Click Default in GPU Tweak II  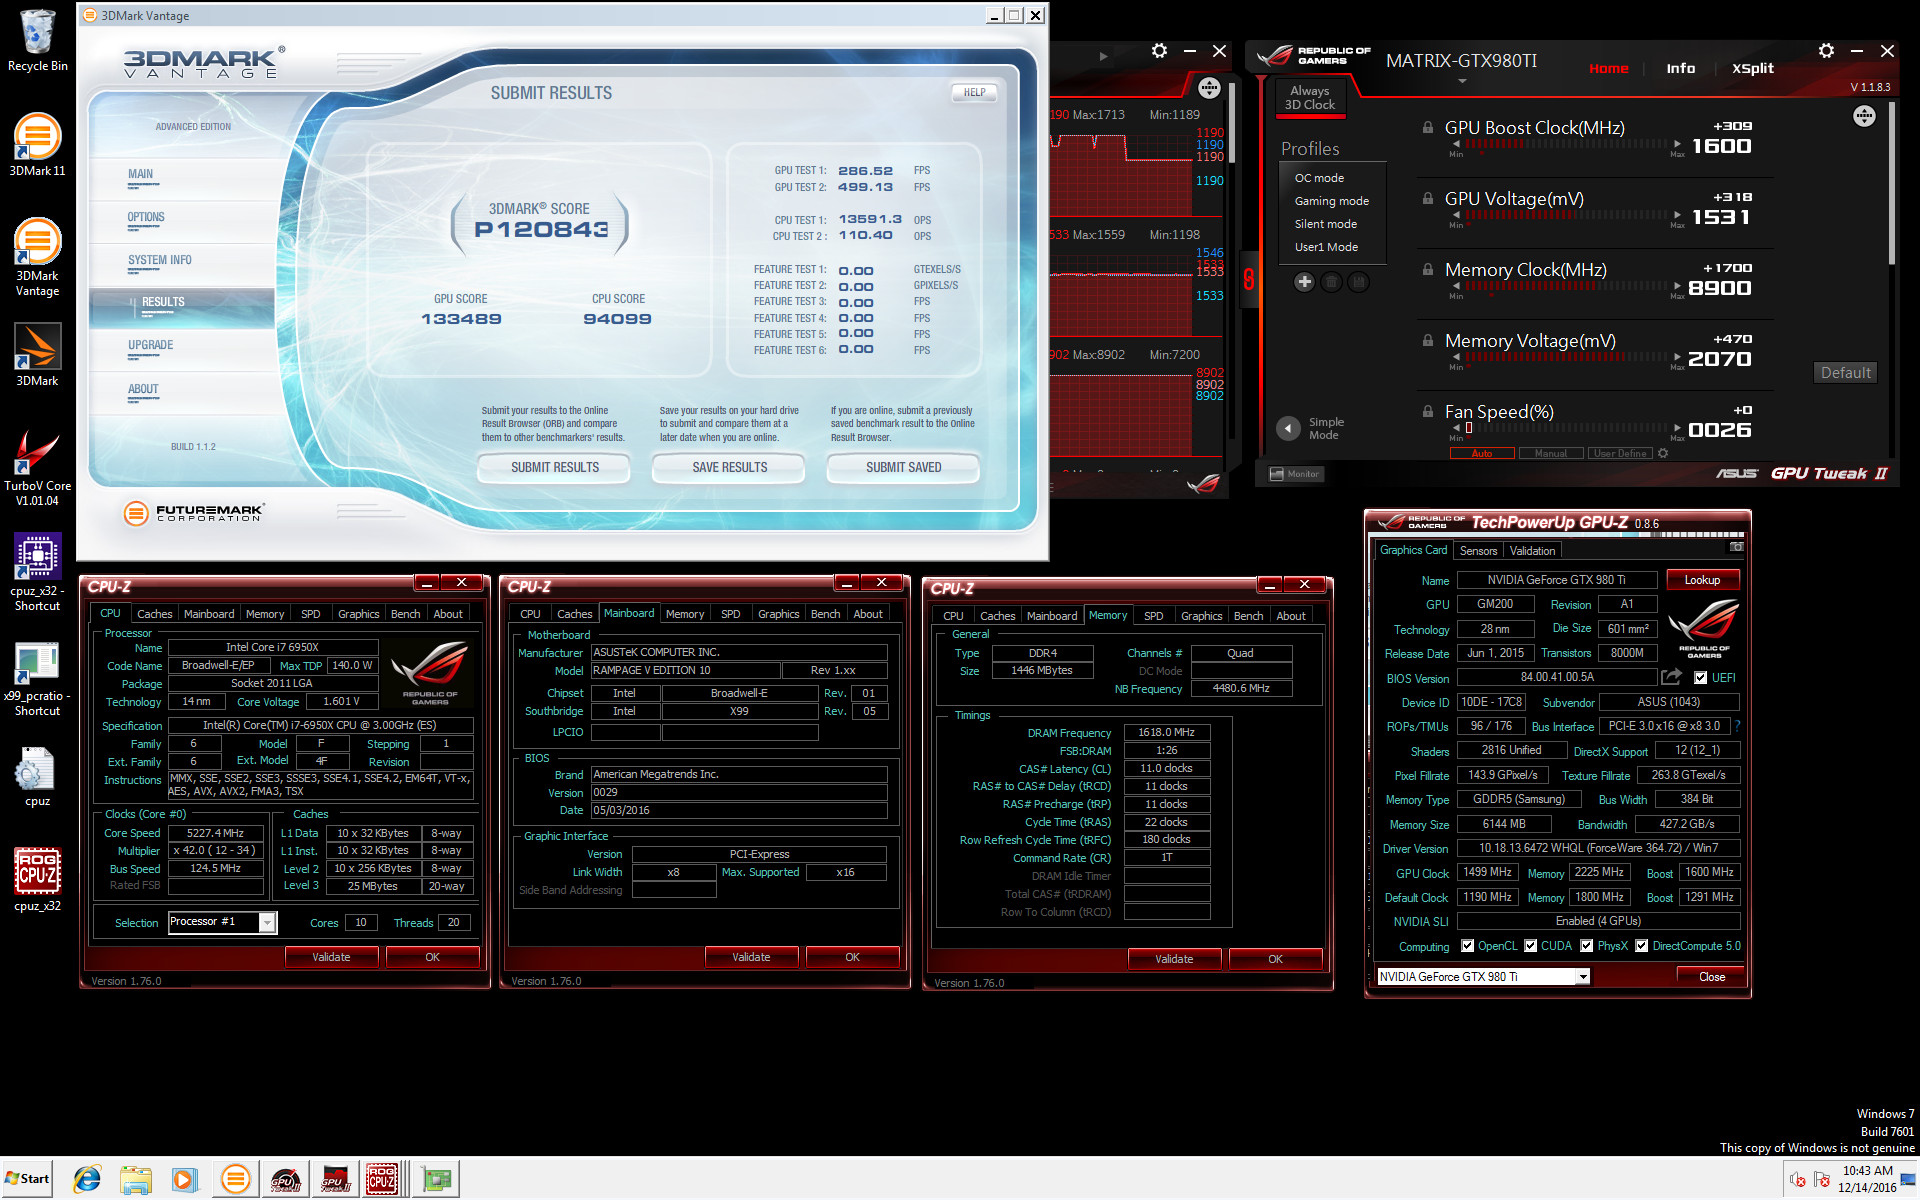[1845, 372]
